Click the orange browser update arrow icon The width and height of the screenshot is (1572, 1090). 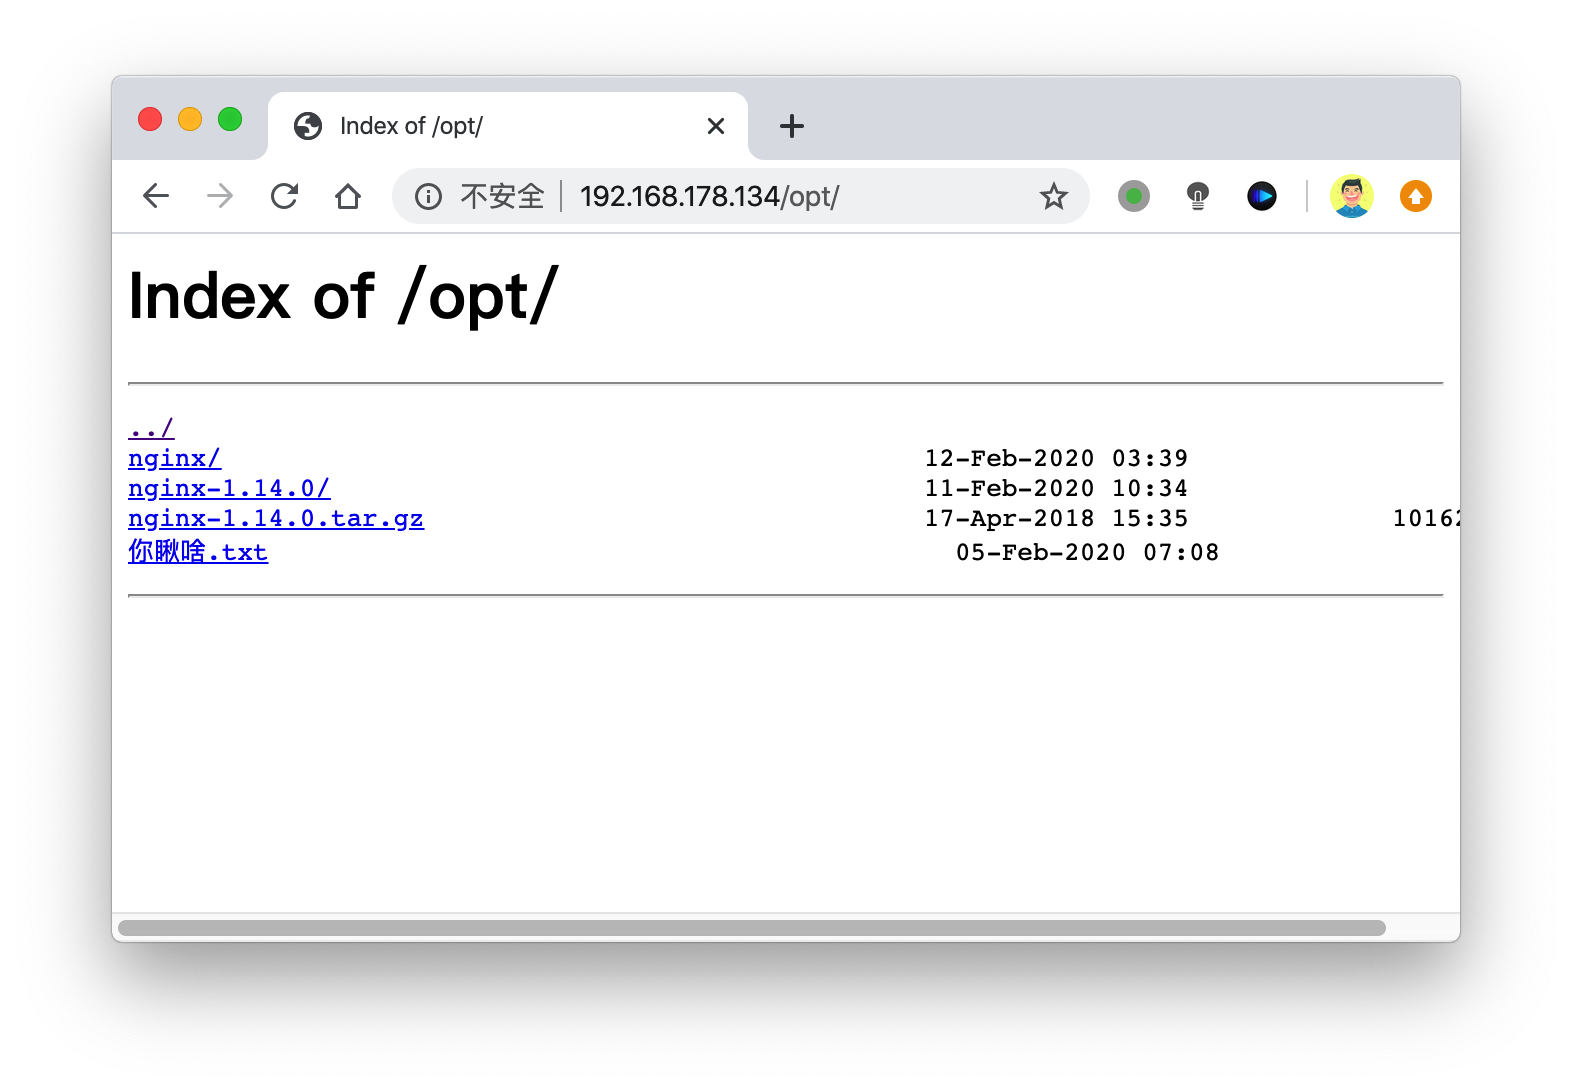coord(1416,196)
